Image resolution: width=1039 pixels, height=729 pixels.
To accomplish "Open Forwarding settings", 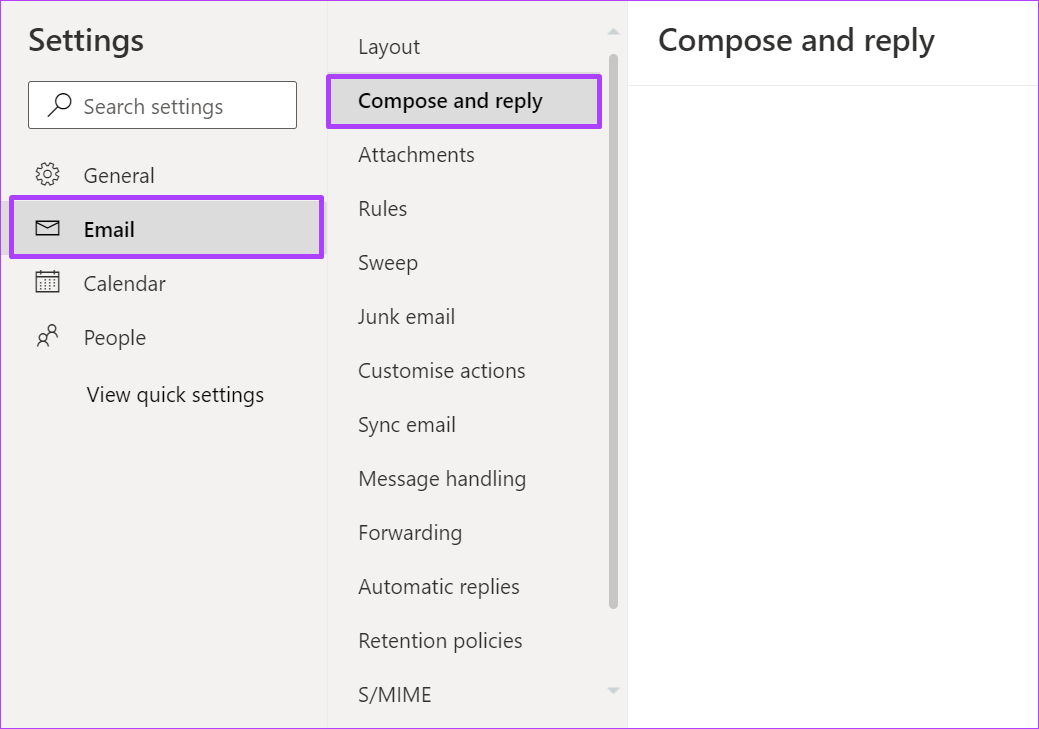I will (465, 533).
